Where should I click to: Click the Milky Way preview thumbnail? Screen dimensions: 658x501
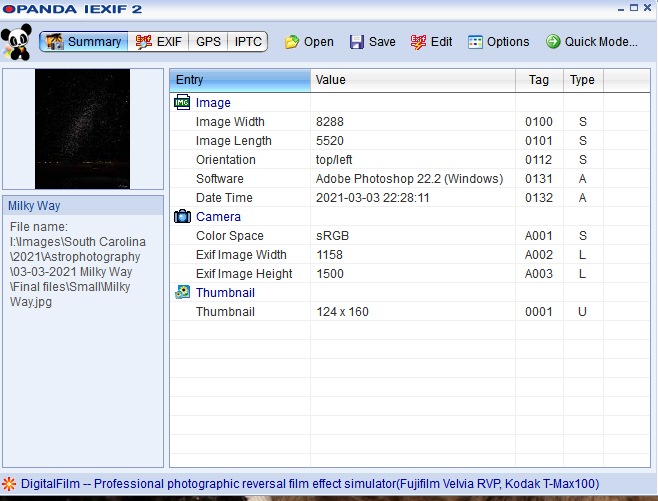(x=82, y=129)
